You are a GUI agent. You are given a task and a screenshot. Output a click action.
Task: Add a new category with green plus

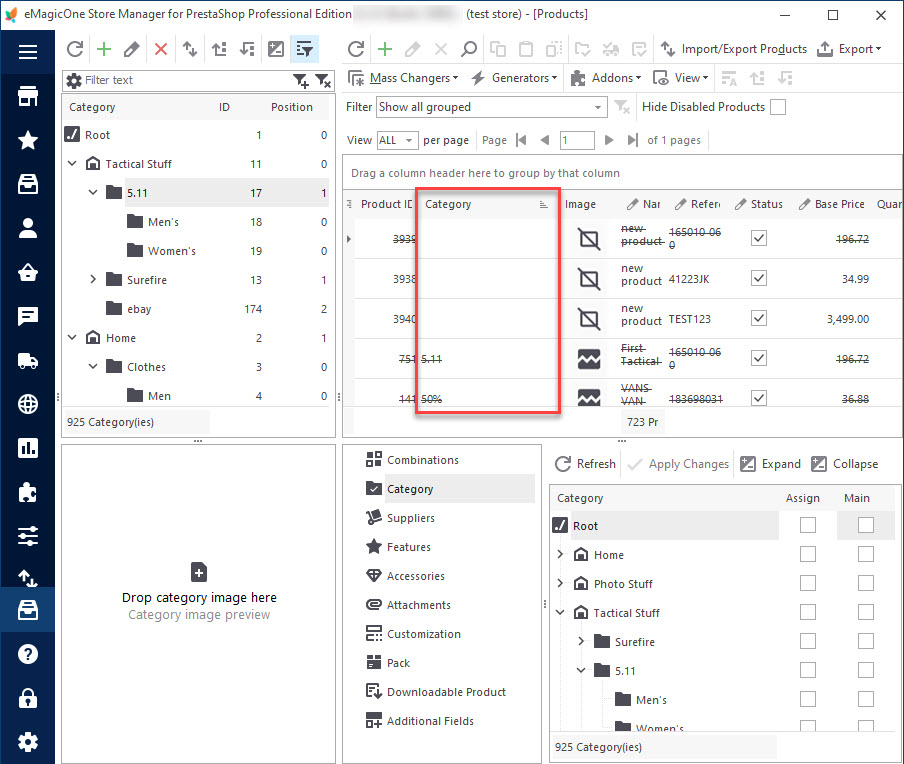(x=104, y=49)
